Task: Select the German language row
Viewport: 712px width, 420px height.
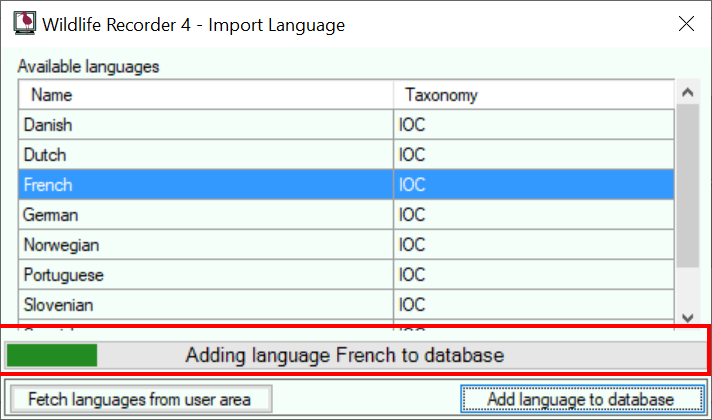Action: click(346, 214)
